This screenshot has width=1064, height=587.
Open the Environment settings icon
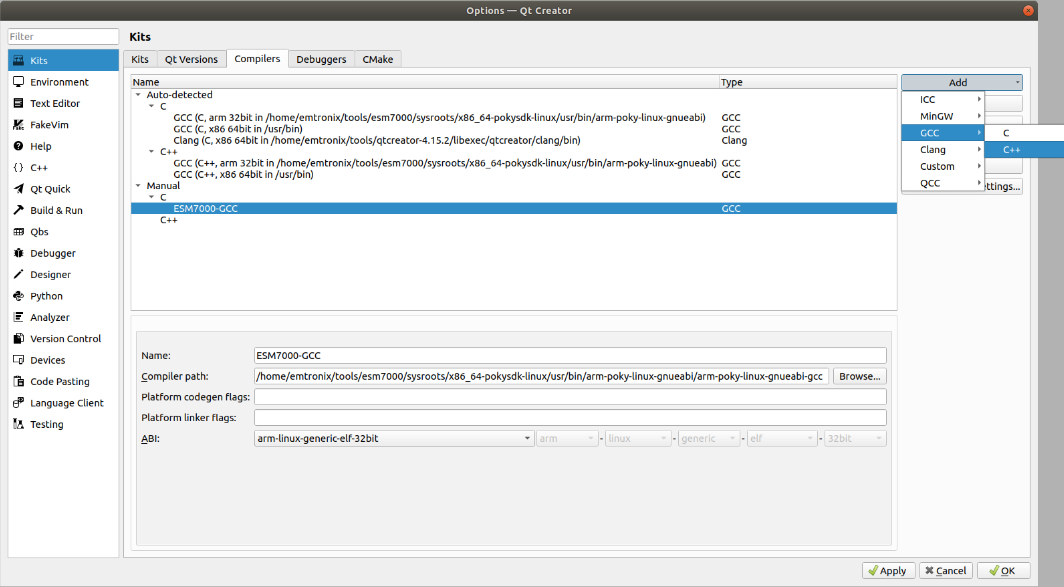coord(18,81)
